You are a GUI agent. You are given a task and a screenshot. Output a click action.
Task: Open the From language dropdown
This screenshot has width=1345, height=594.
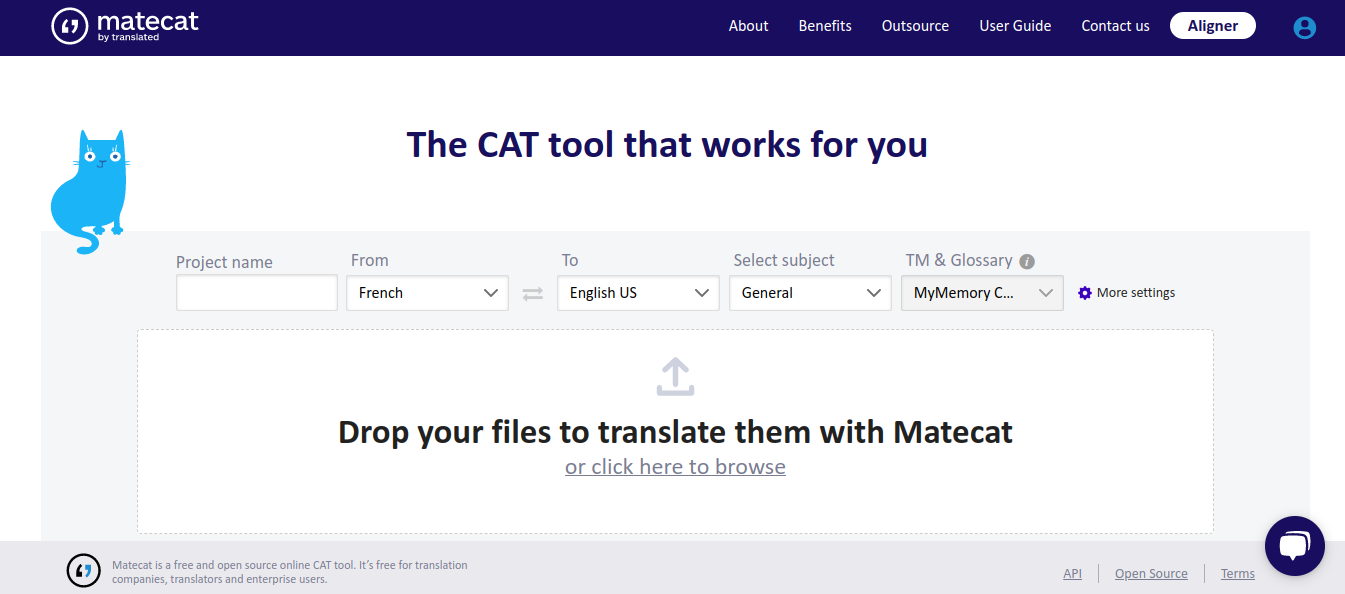point(428,293)
